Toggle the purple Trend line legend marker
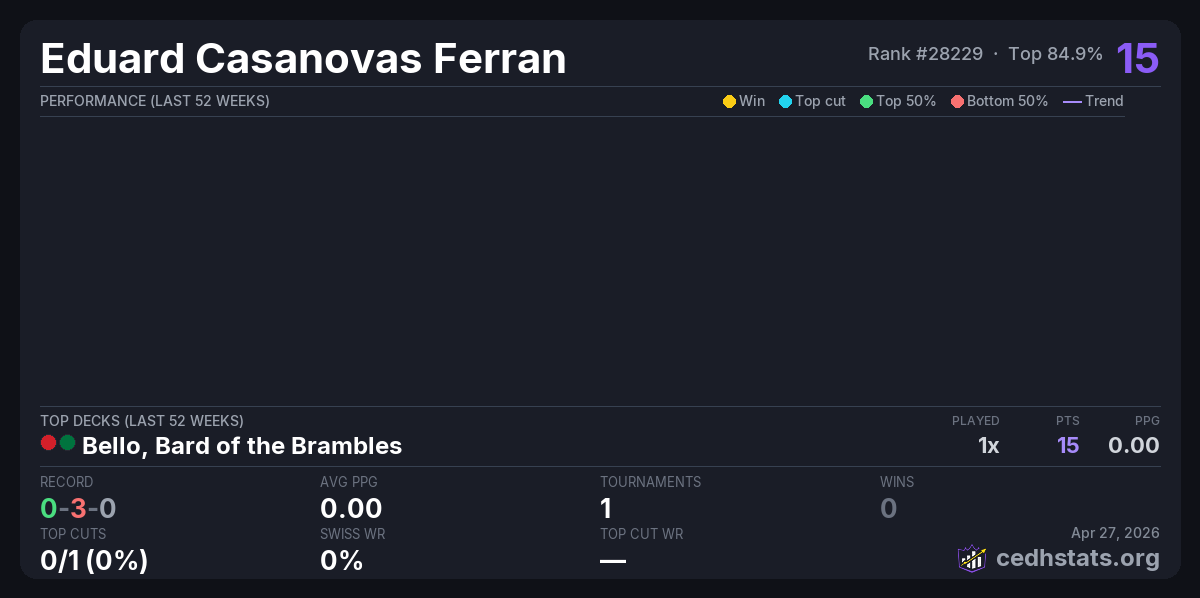This screenshot has width=1200, height=598. pos(1072,101)
